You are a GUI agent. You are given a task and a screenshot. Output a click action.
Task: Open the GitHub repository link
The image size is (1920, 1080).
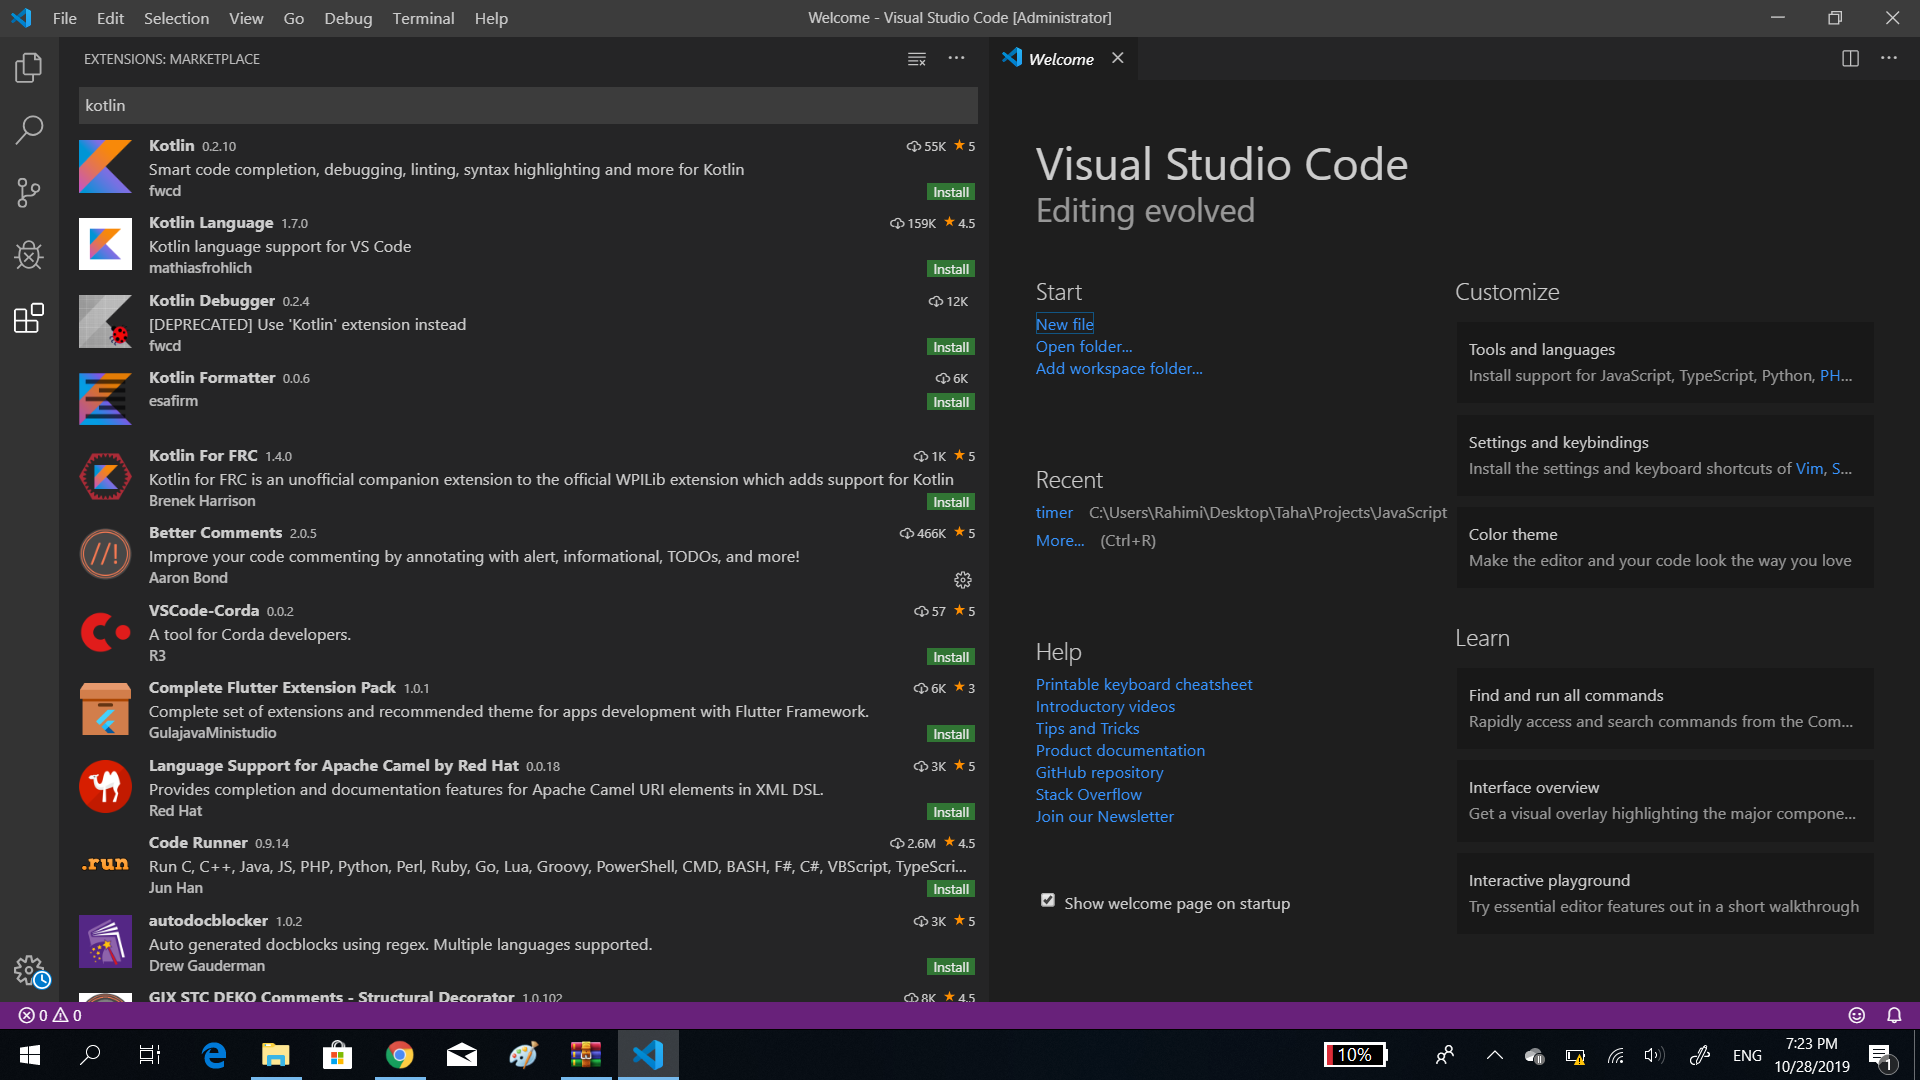(1099, 772)
